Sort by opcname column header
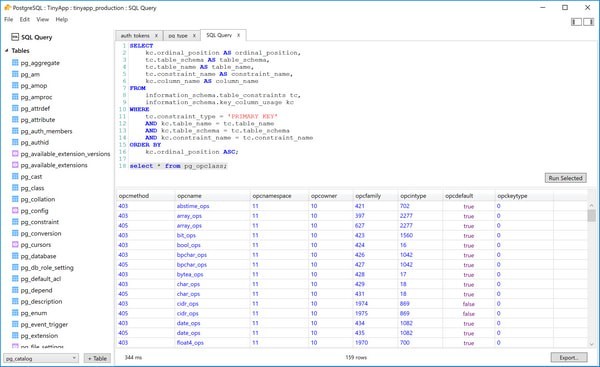 coord(189,196)
